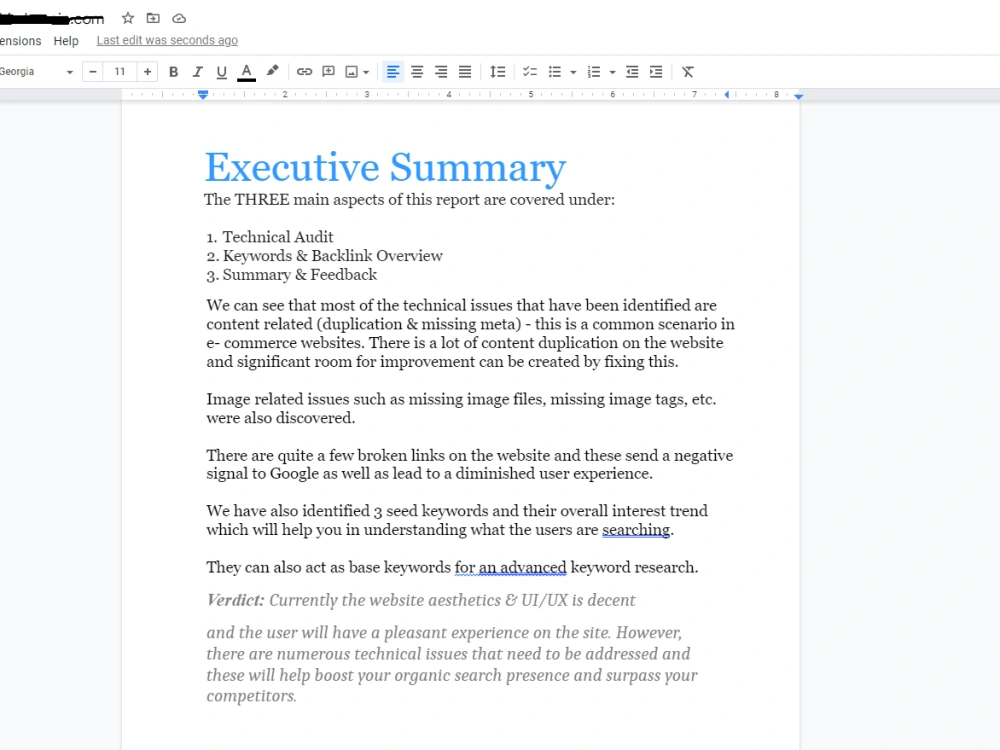Image resolution: width=1000 pixels, height=750 pixels.
Task: Click the right indent marker on ruler
Action: point(726,94)
